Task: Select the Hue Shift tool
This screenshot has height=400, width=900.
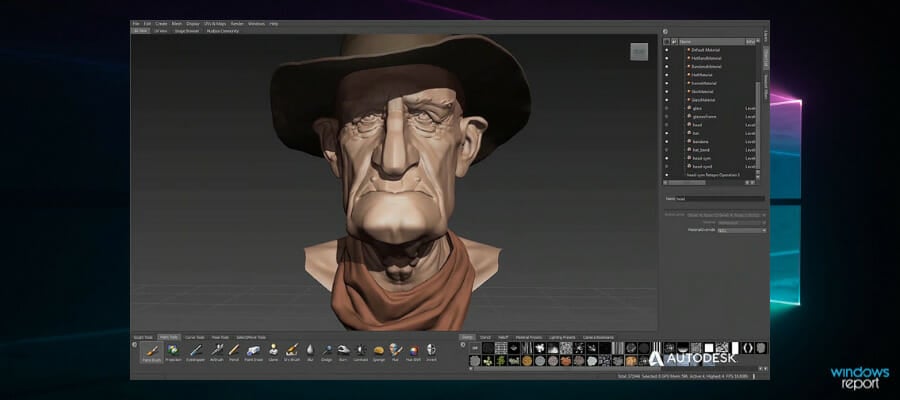Action: tap(413, 352)
